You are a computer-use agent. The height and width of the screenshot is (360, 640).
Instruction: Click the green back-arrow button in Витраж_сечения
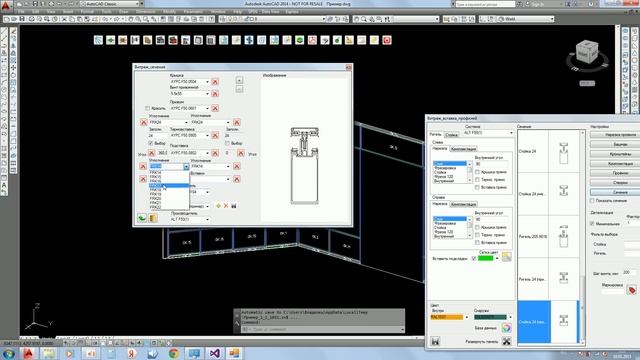tap(142, 218)
